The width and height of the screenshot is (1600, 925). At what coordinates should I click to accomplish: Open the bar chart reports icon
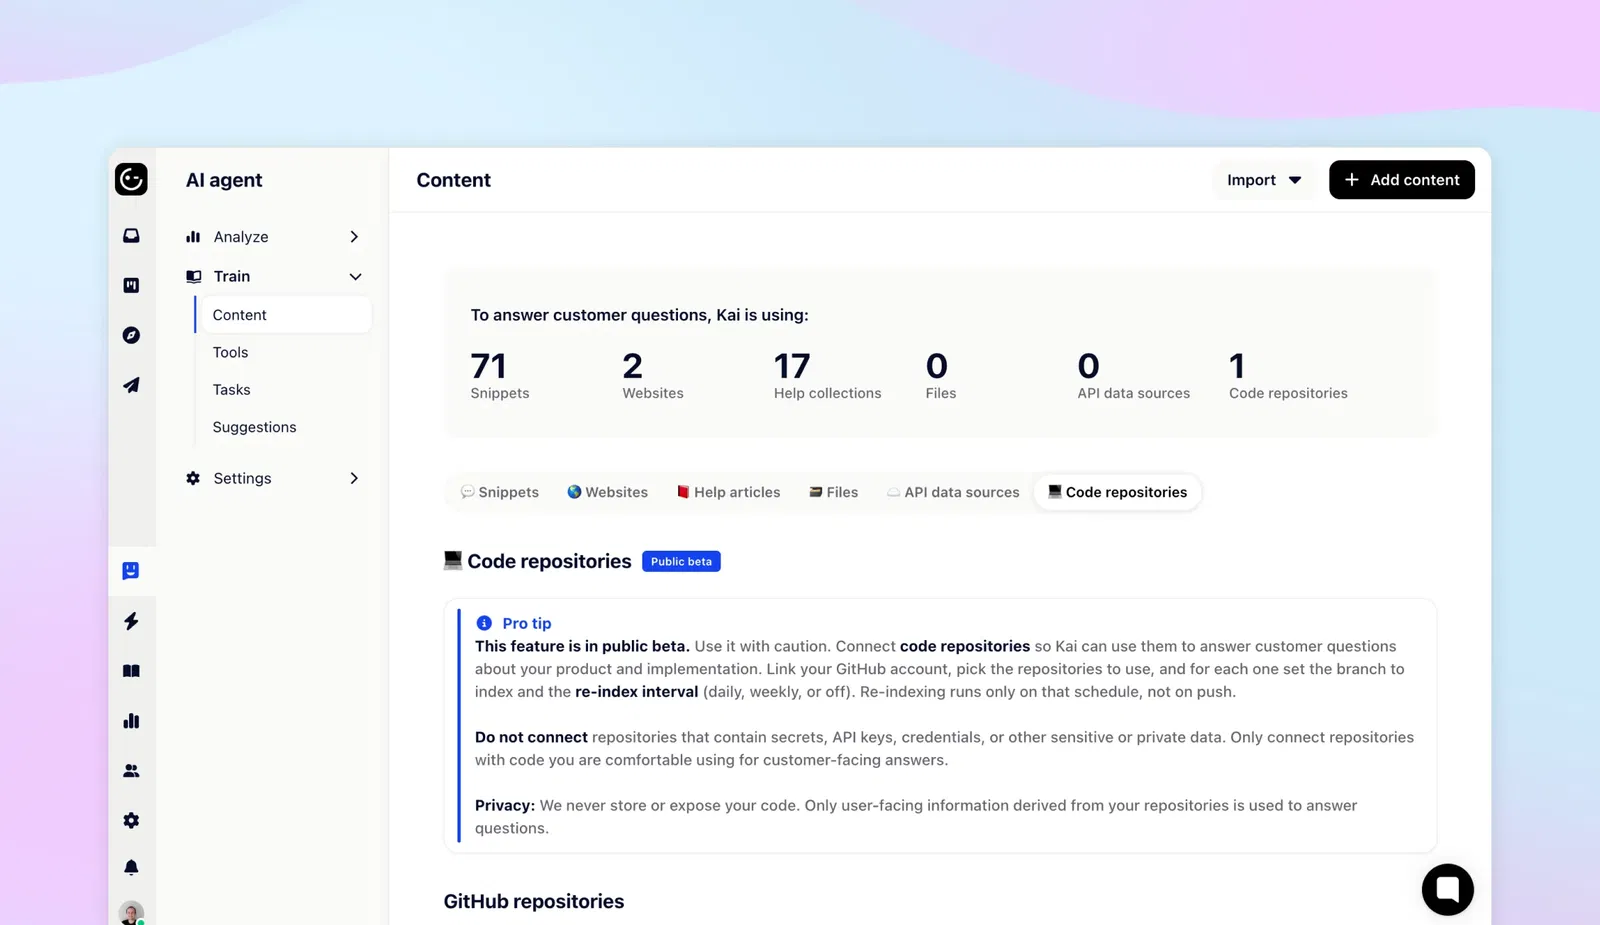[131, 721]
